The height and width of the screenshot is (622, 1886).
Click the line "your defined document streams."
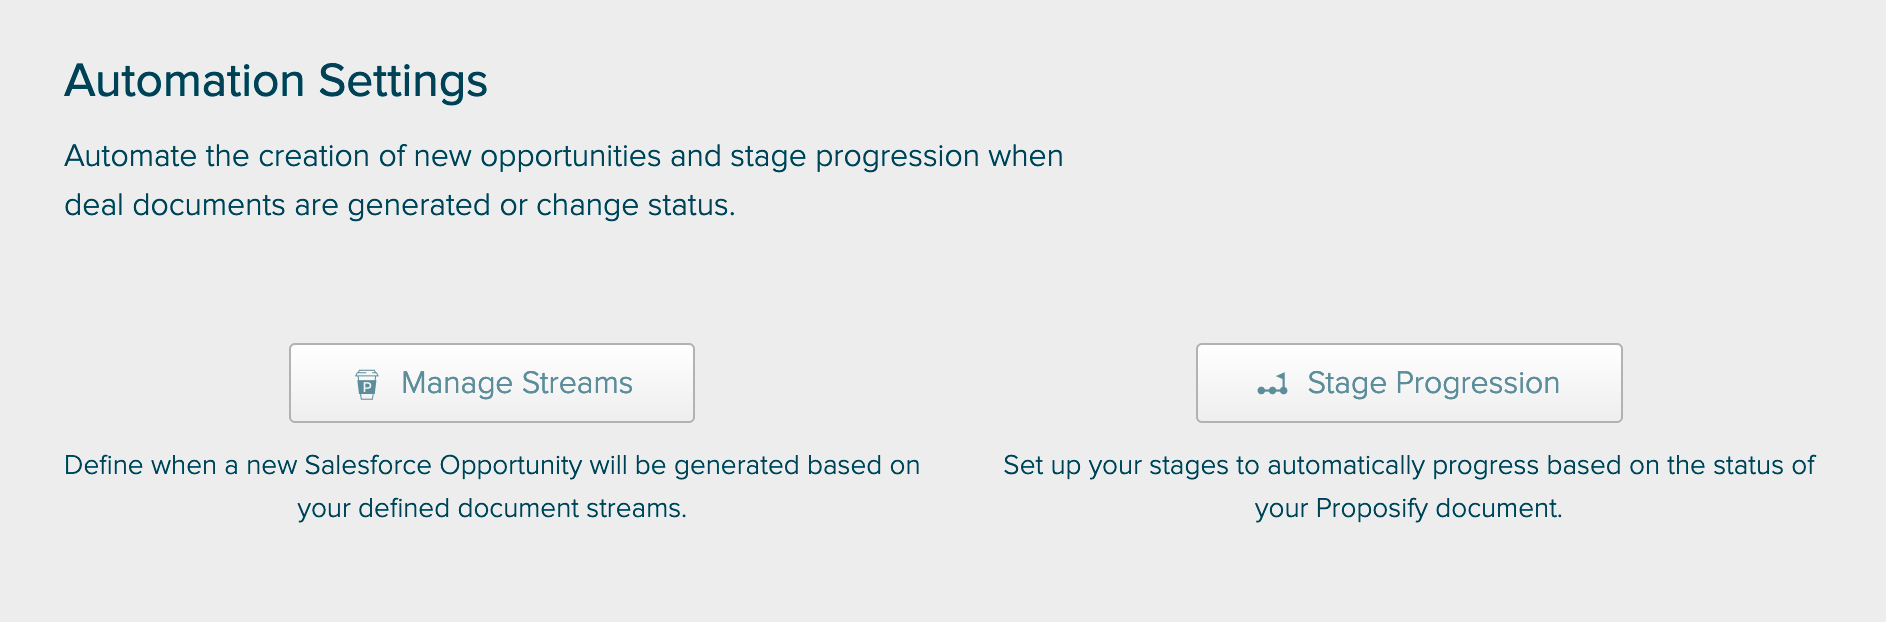point(491,508)
